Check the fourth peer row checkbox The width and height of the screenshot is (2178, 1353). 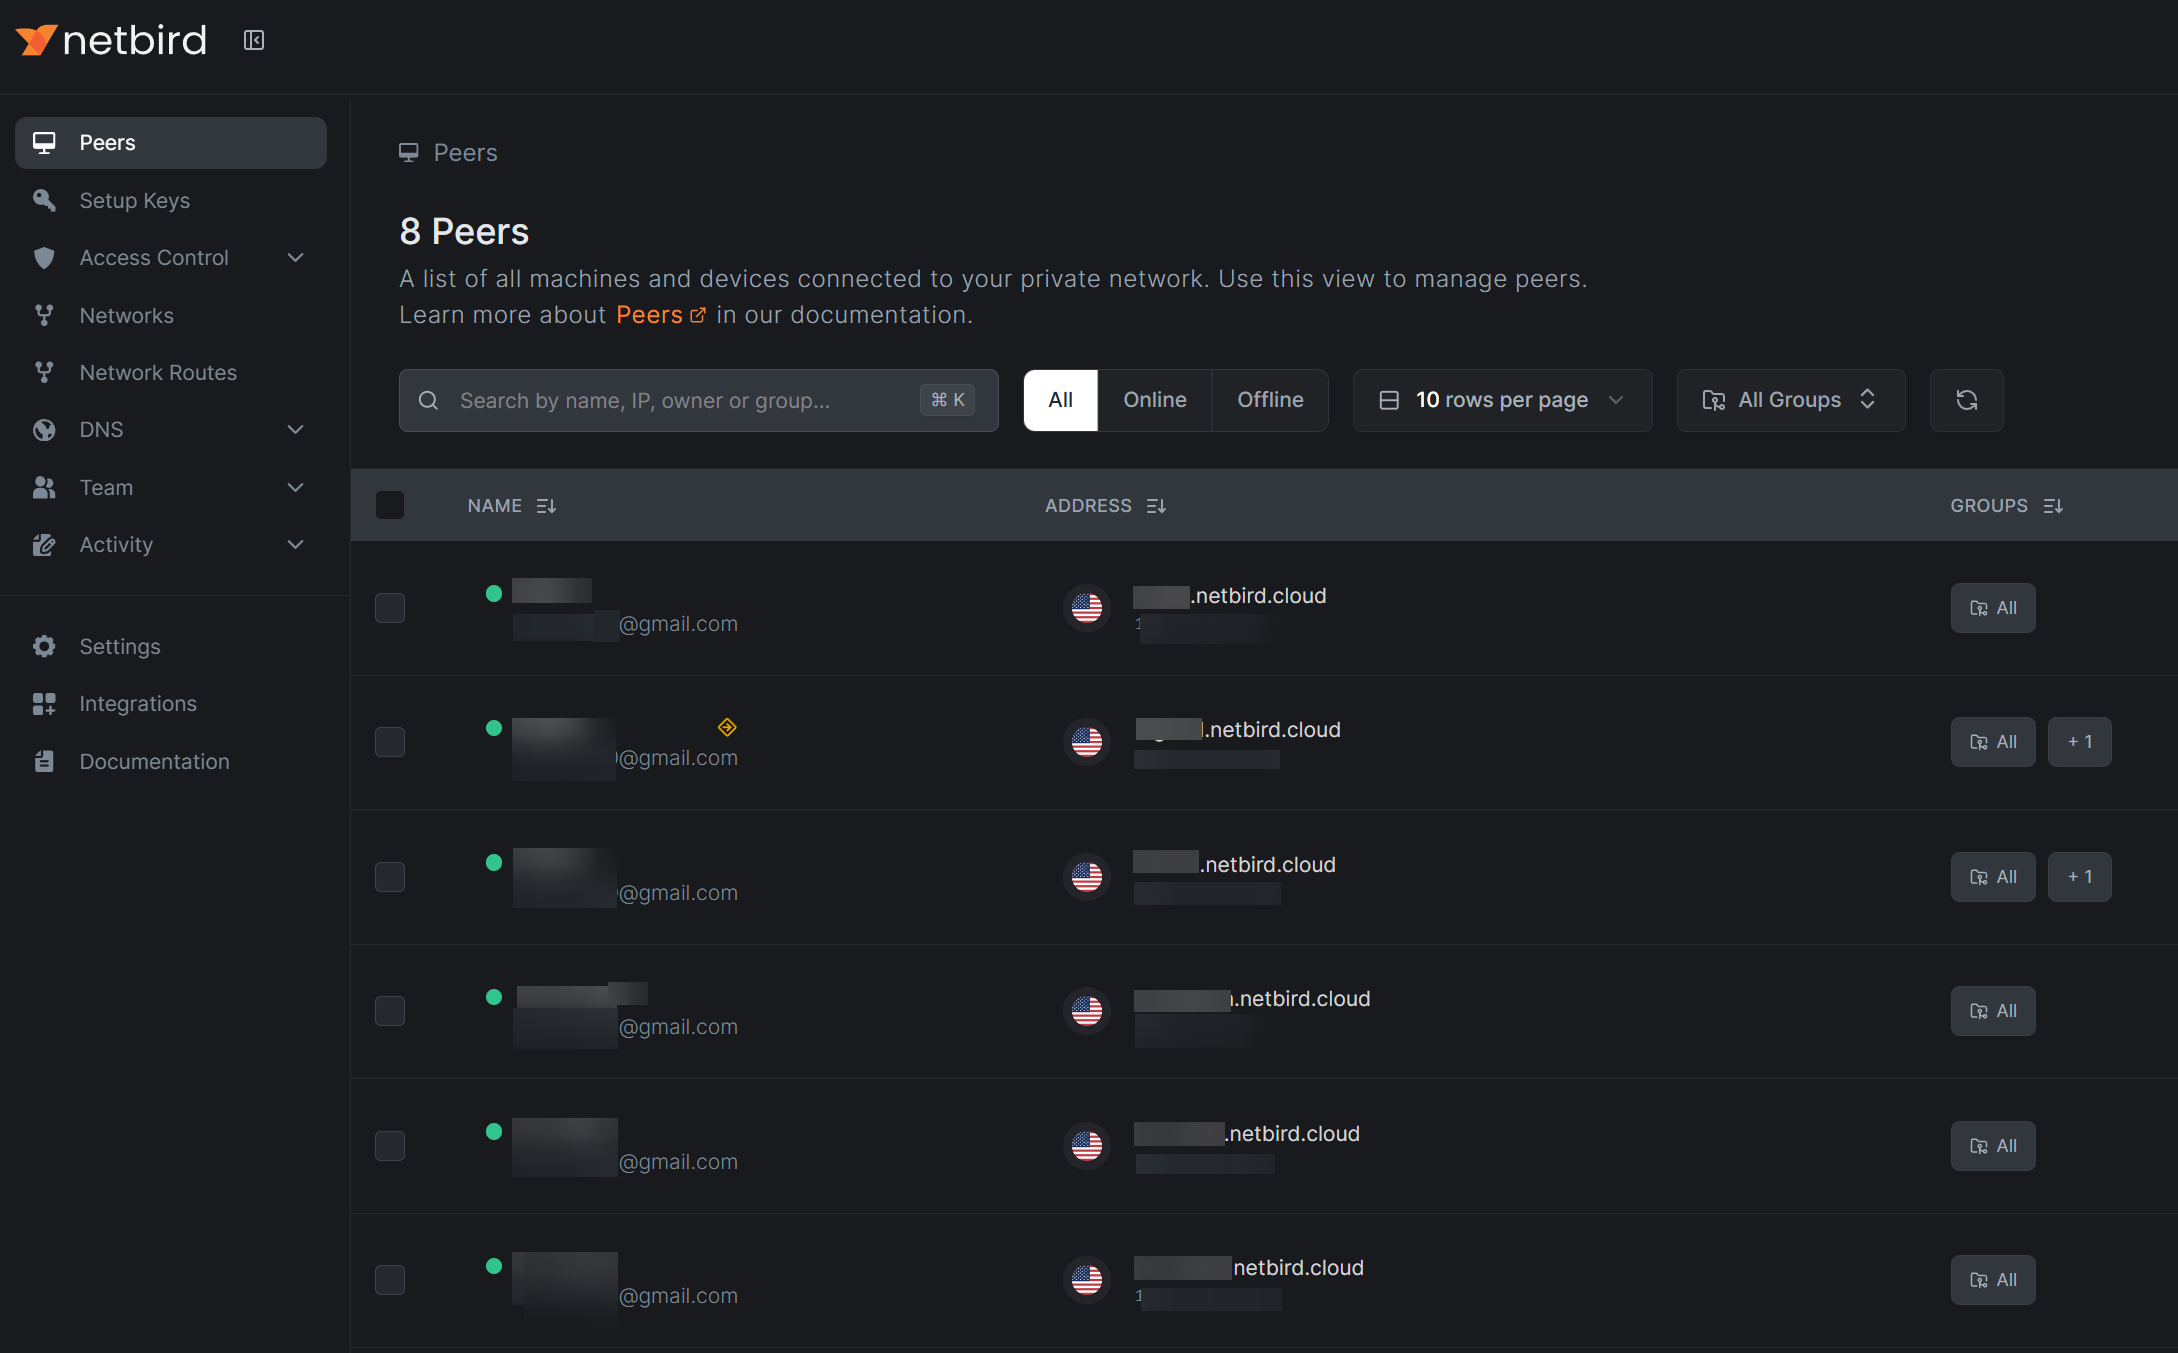click(x=390, y=1011)
